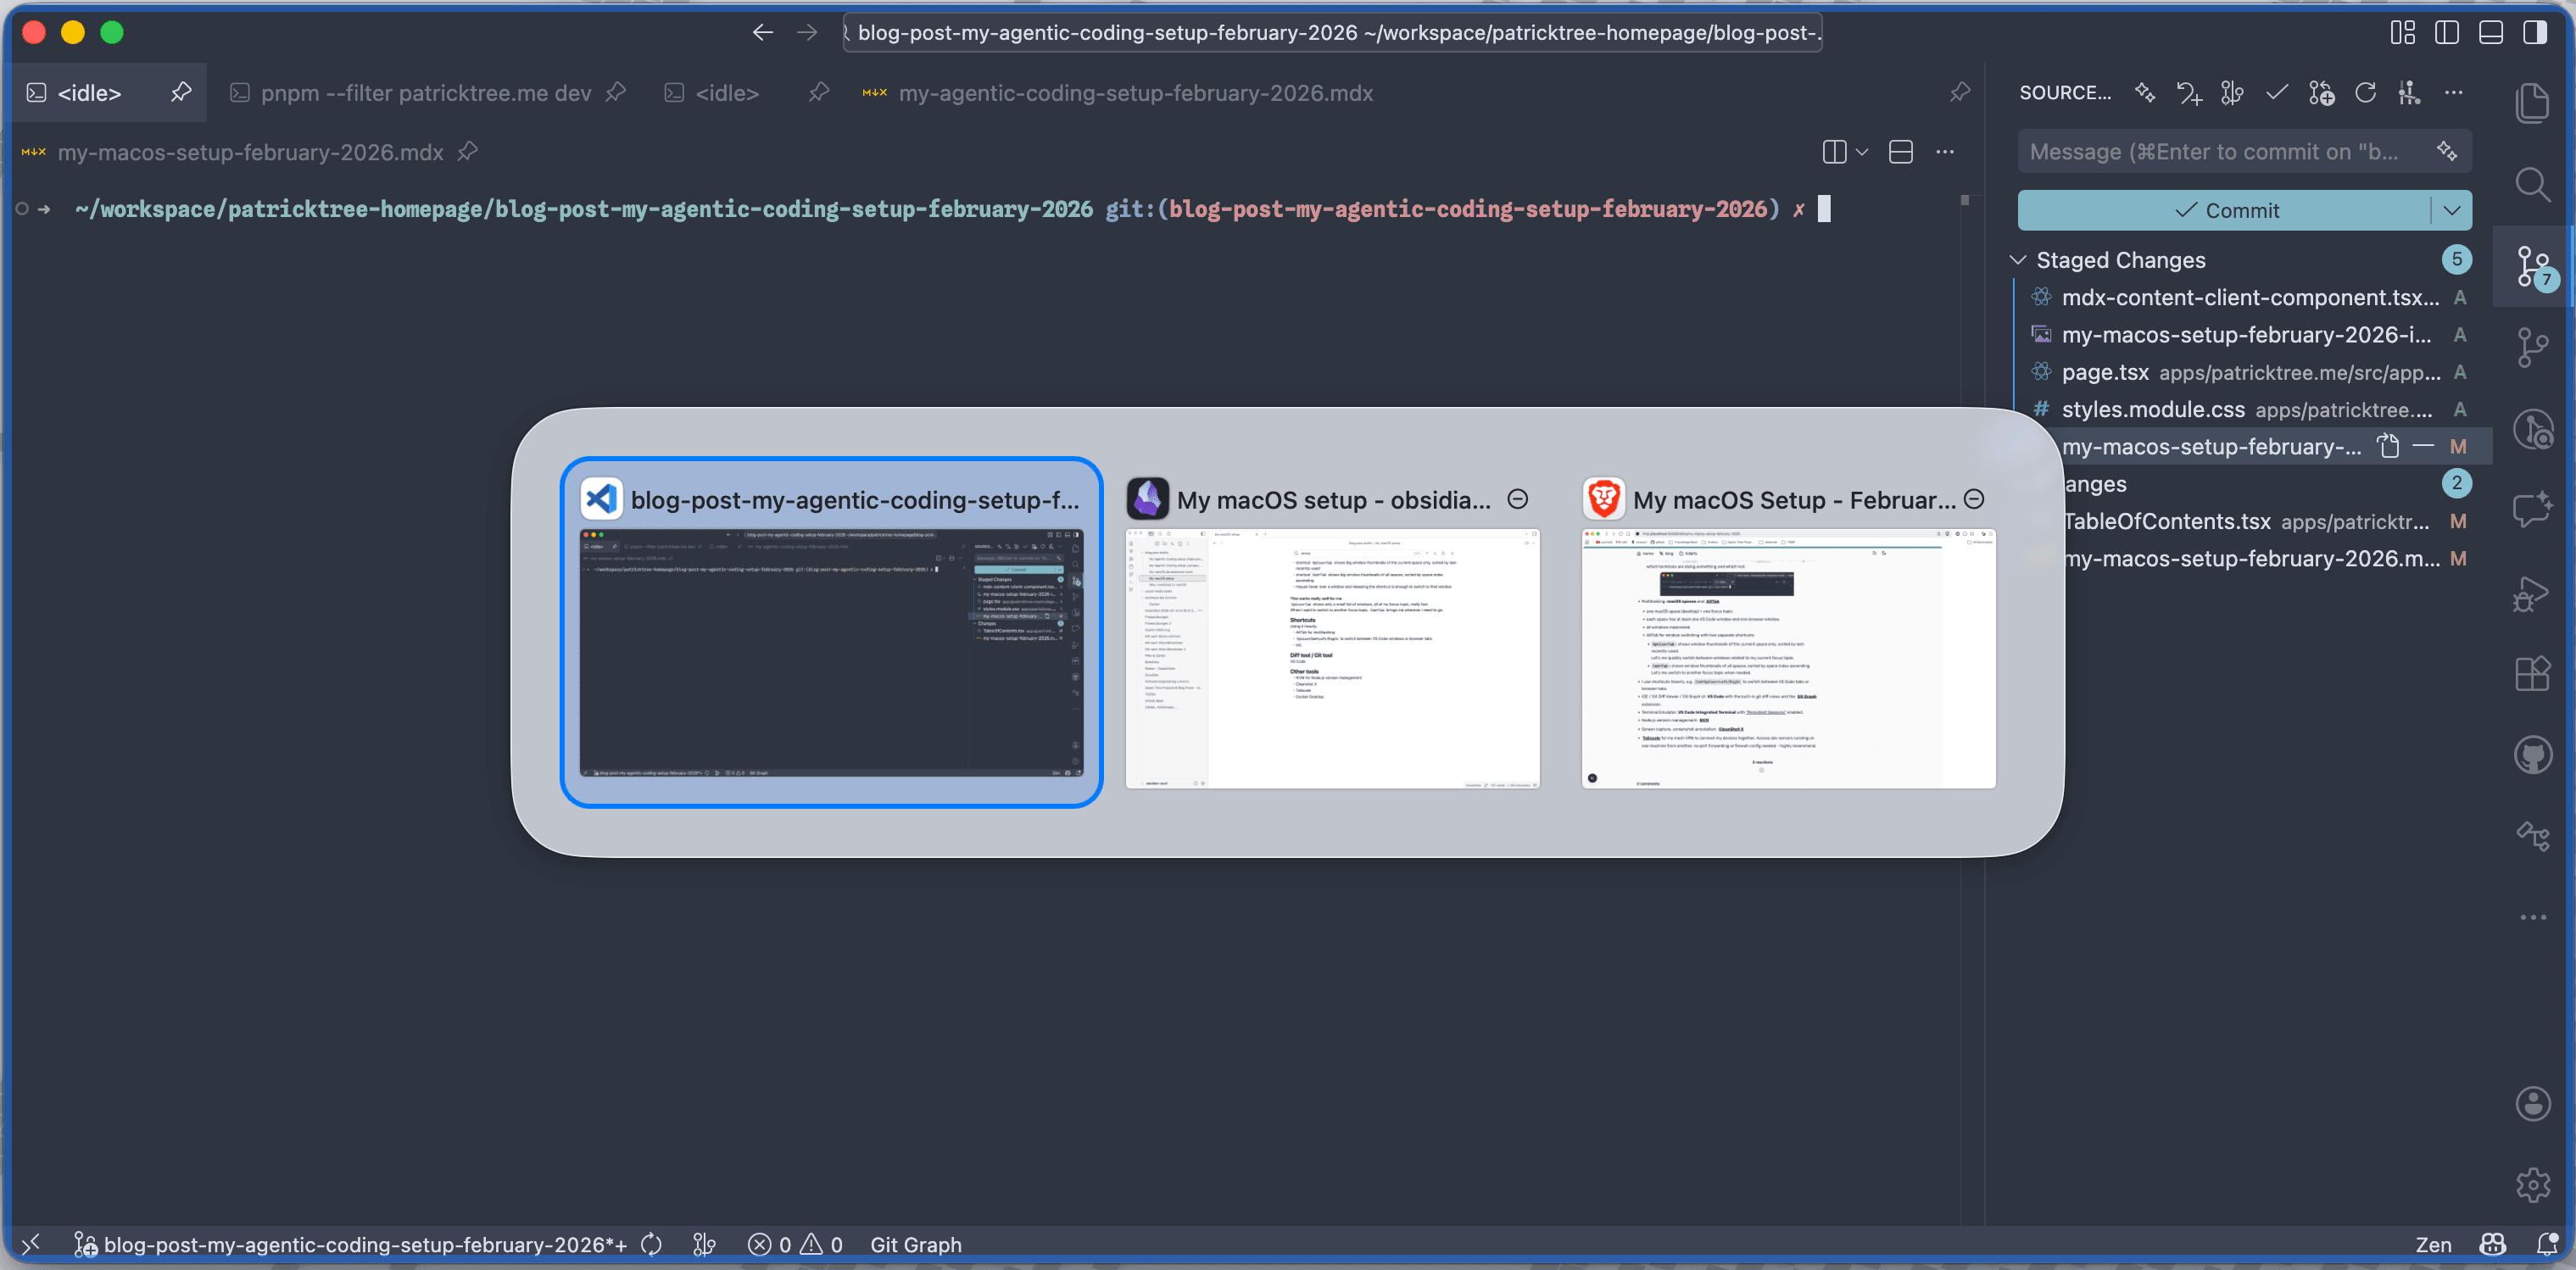Click the notifications bell in status bar

pyautogui.click(x=2546, y=1244)
